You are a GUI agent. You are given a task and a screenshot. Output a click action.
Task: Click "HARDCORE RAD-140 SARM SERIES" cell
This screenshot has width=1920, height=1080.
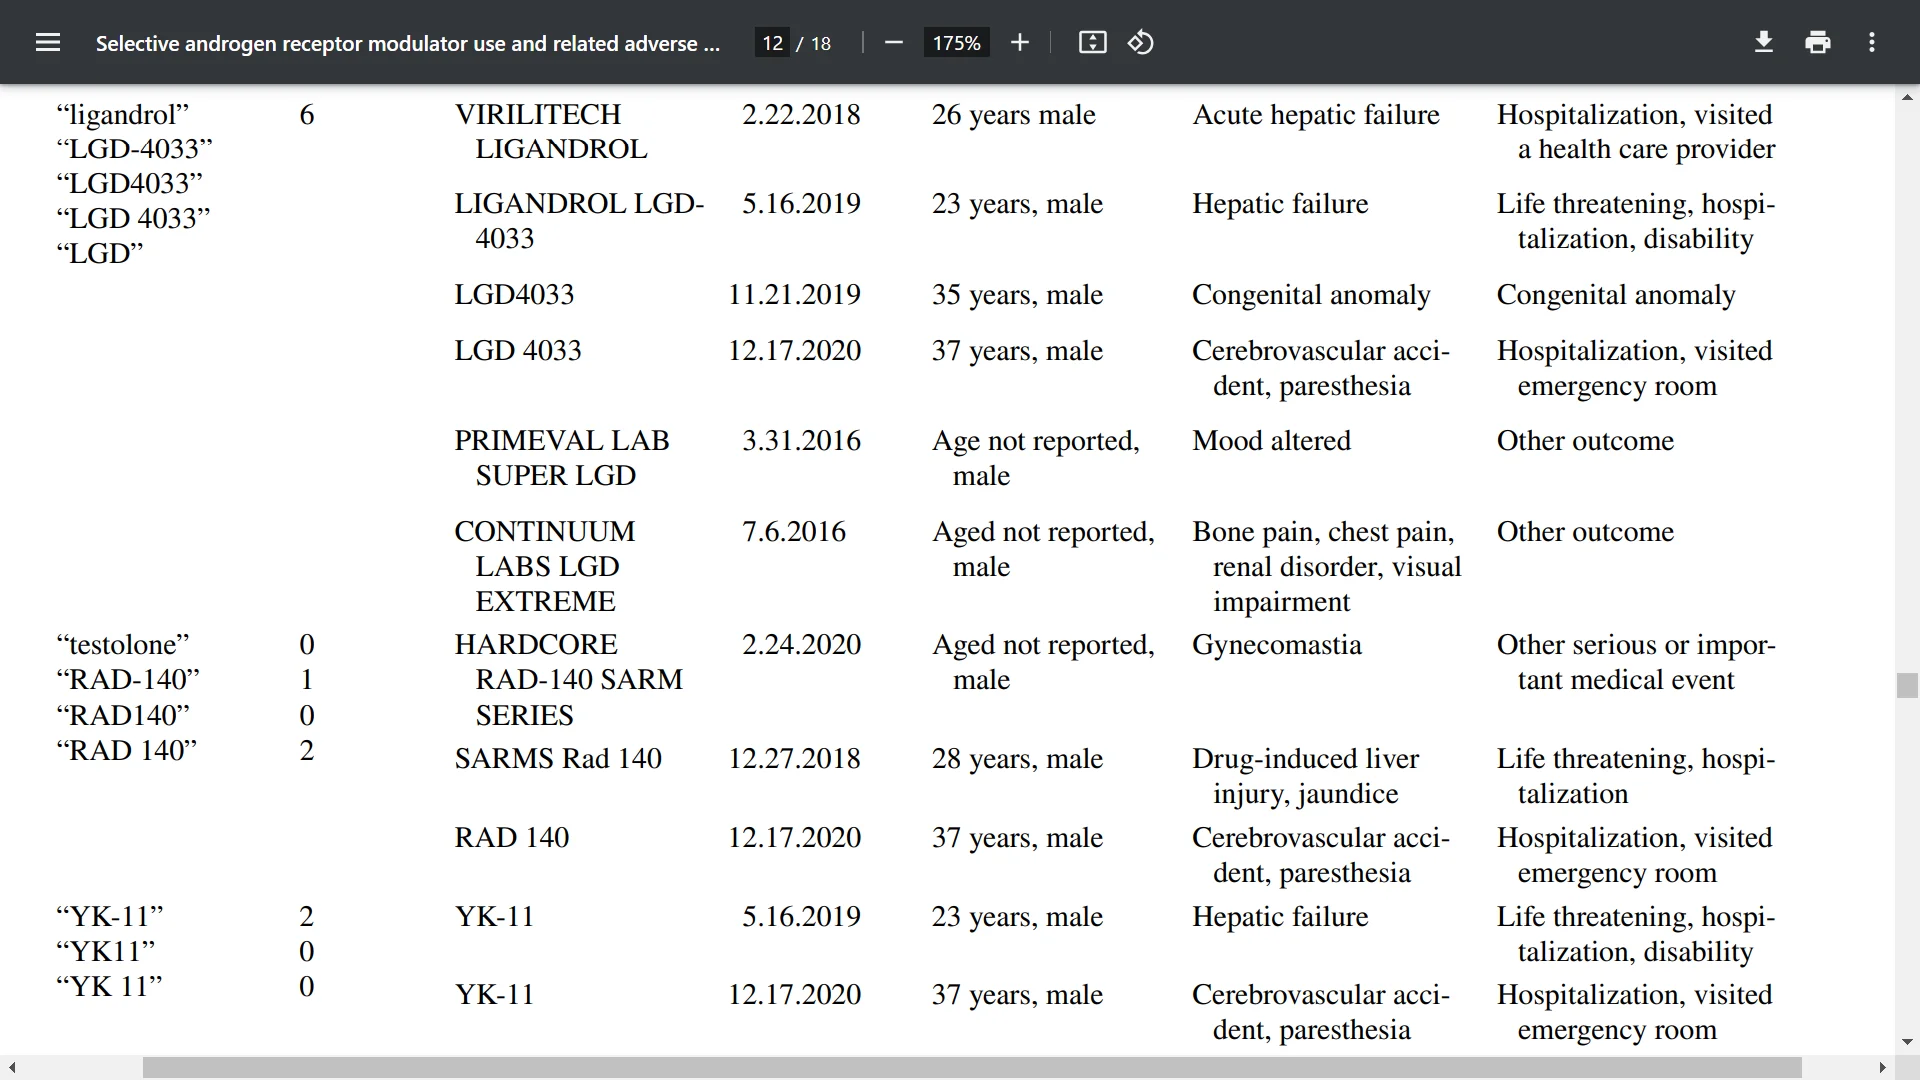tap(568, 680)
